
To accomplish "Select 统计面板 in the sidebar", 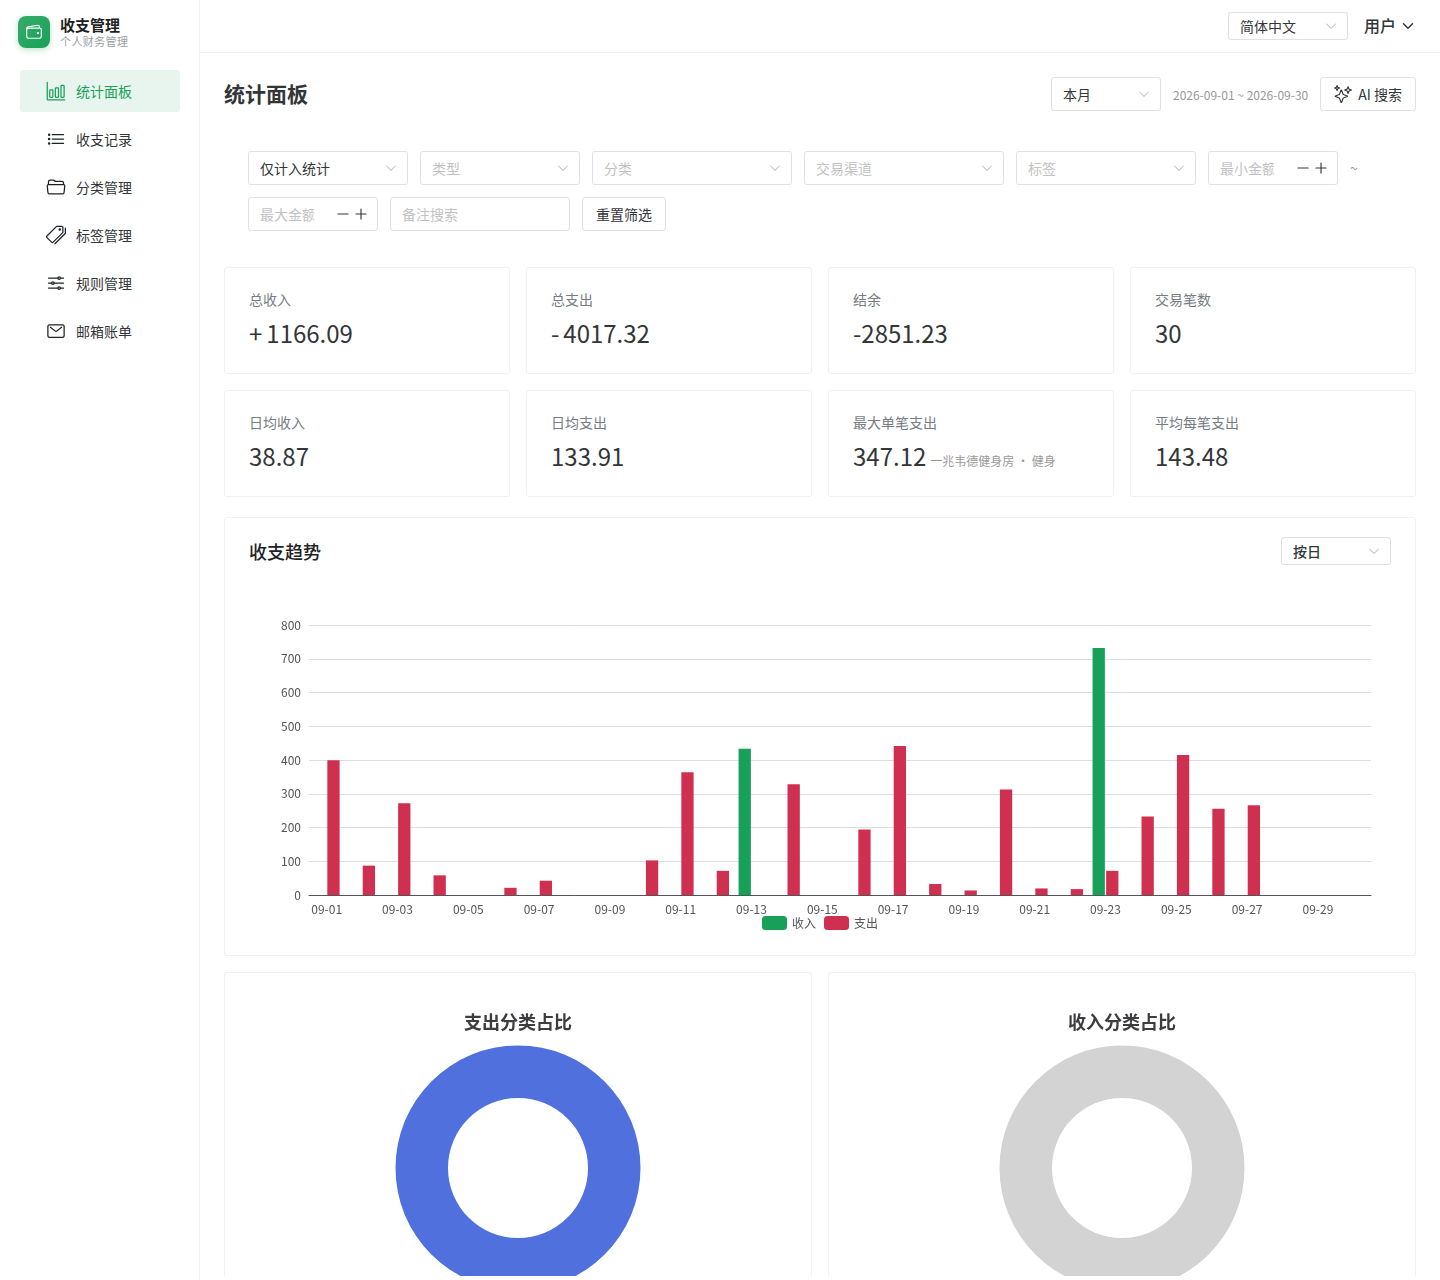I will 100,91.
